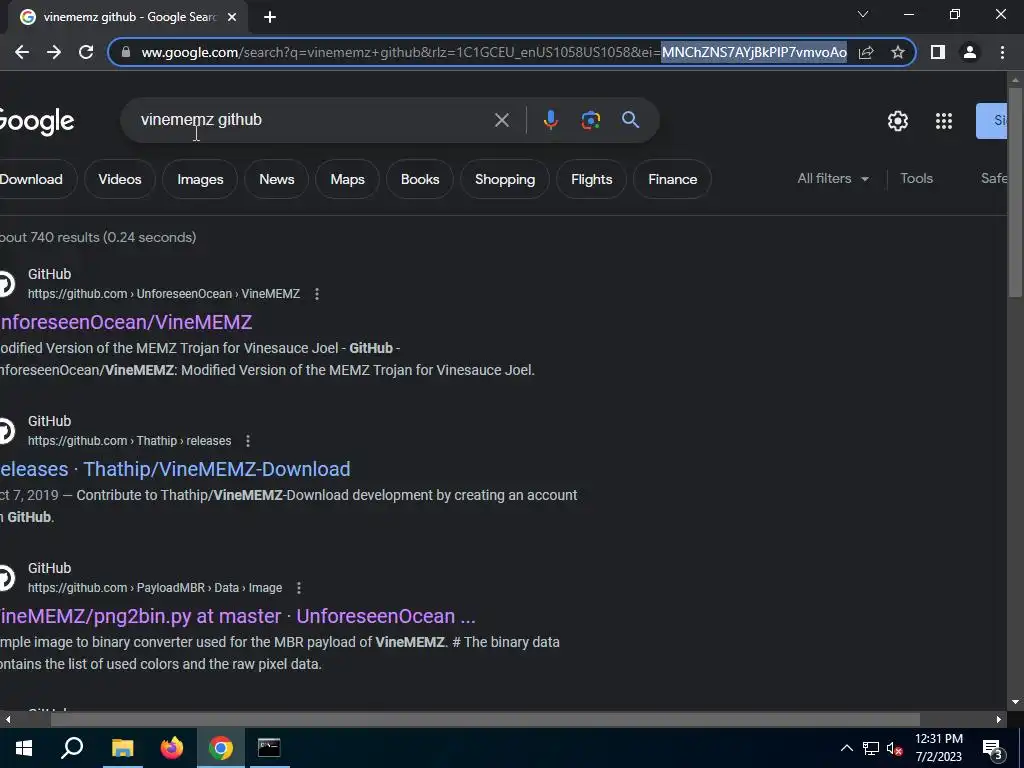
Task: Open search Tools options
Action: pyautogui.click(x=916, y=178)
